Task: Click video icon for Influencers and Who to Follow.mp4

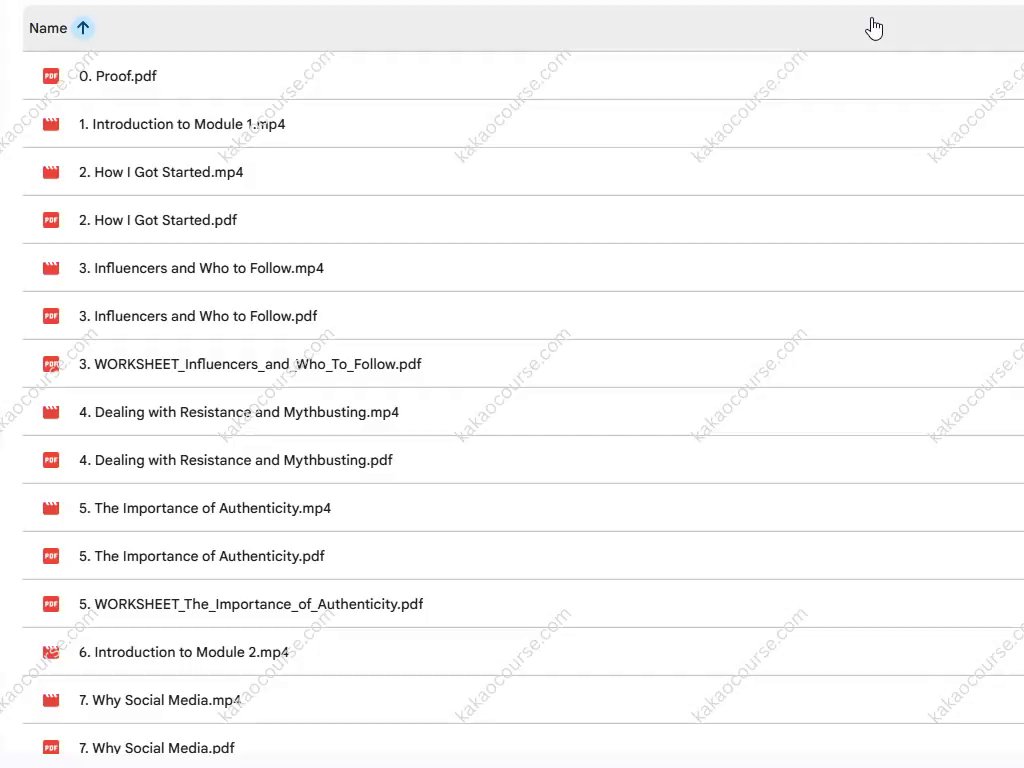Action: (51, 268)
